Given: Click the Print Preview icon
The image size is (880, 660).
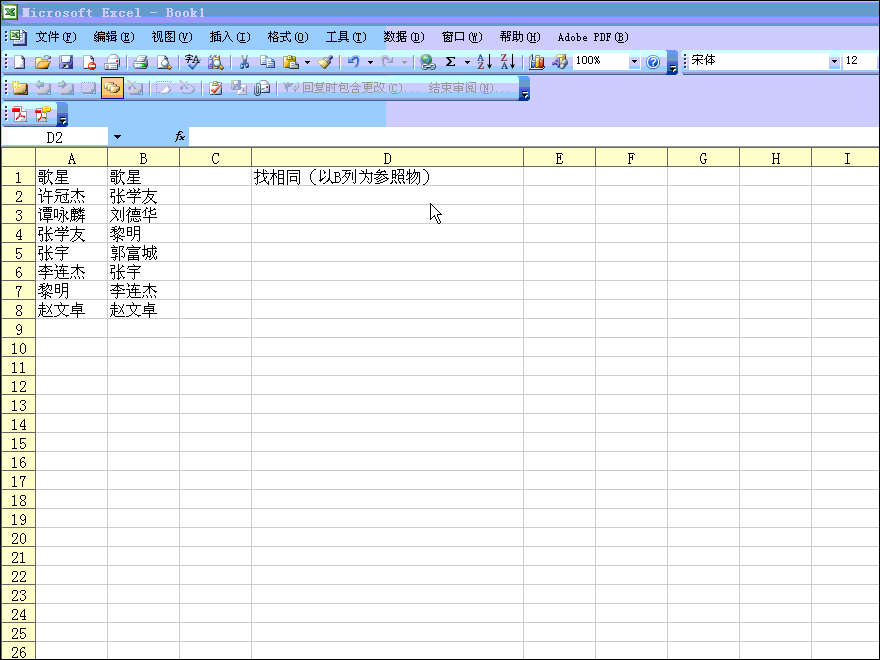Looking at the screenshot, I should [163, 62].
